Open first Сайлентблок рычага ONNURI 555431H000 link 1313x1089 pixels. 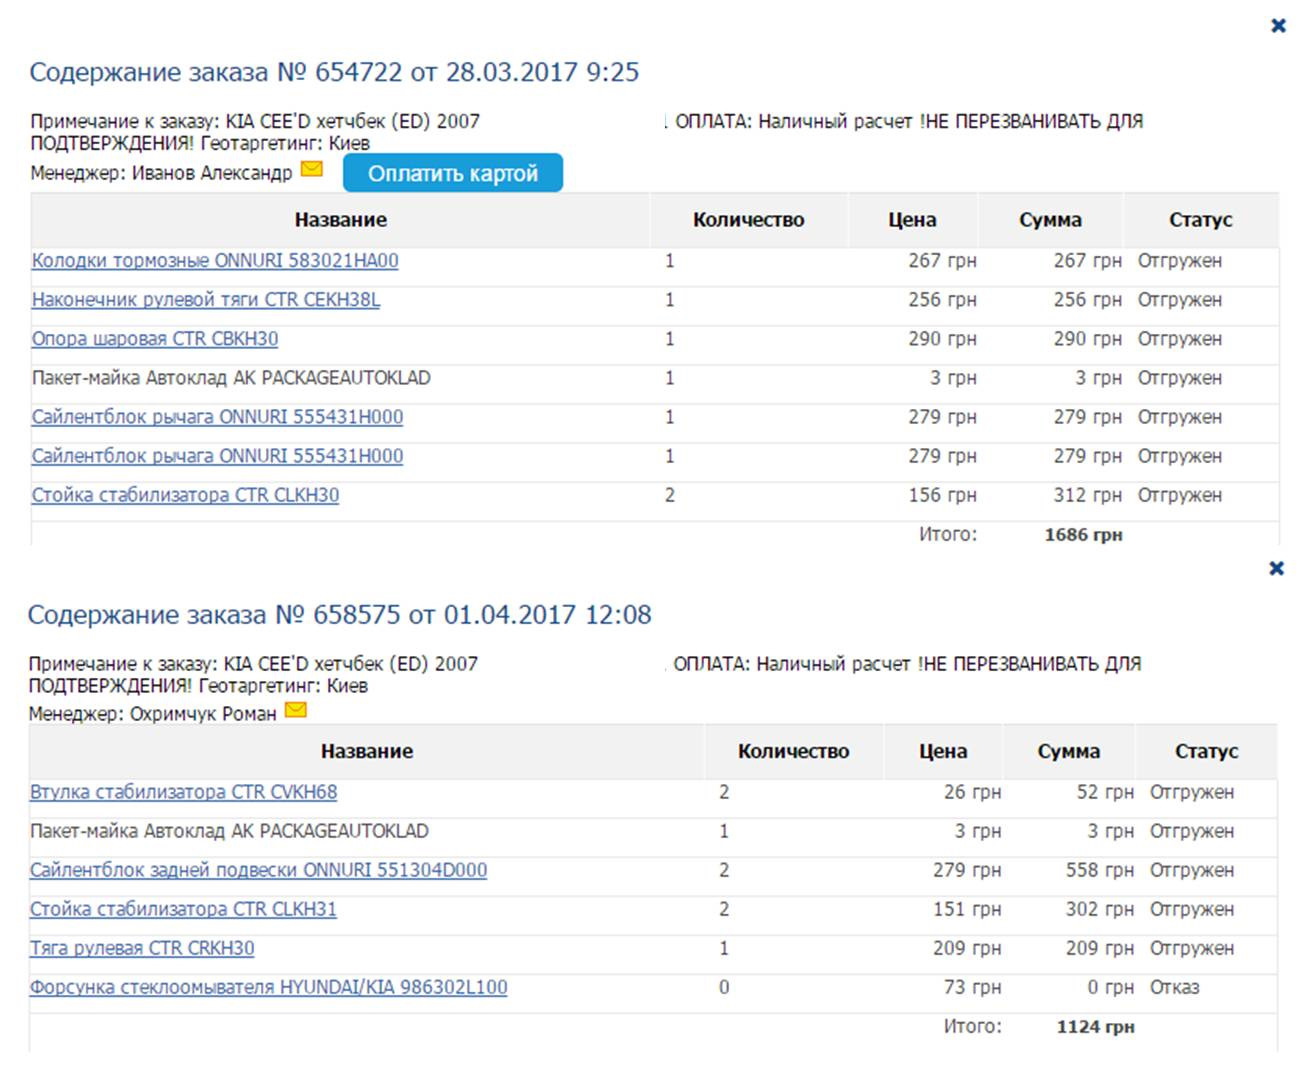tap(217, 417)
